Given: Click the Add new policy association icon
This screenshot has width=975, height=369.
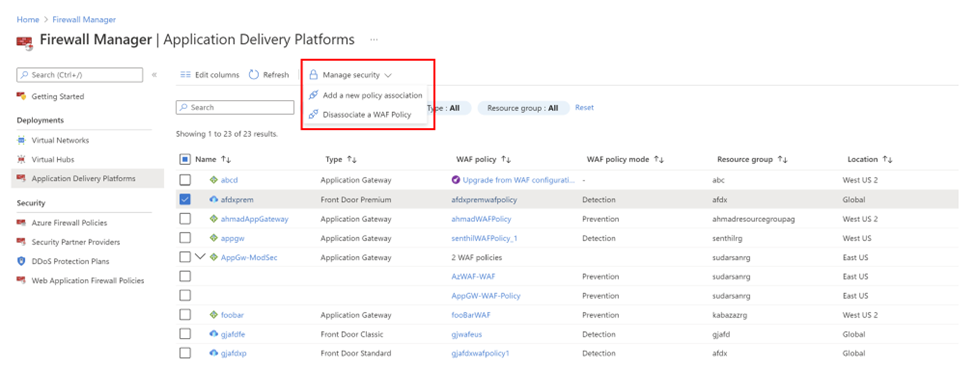Looking at the screenshot, I should pyautogui.click(x=313, y=95).
